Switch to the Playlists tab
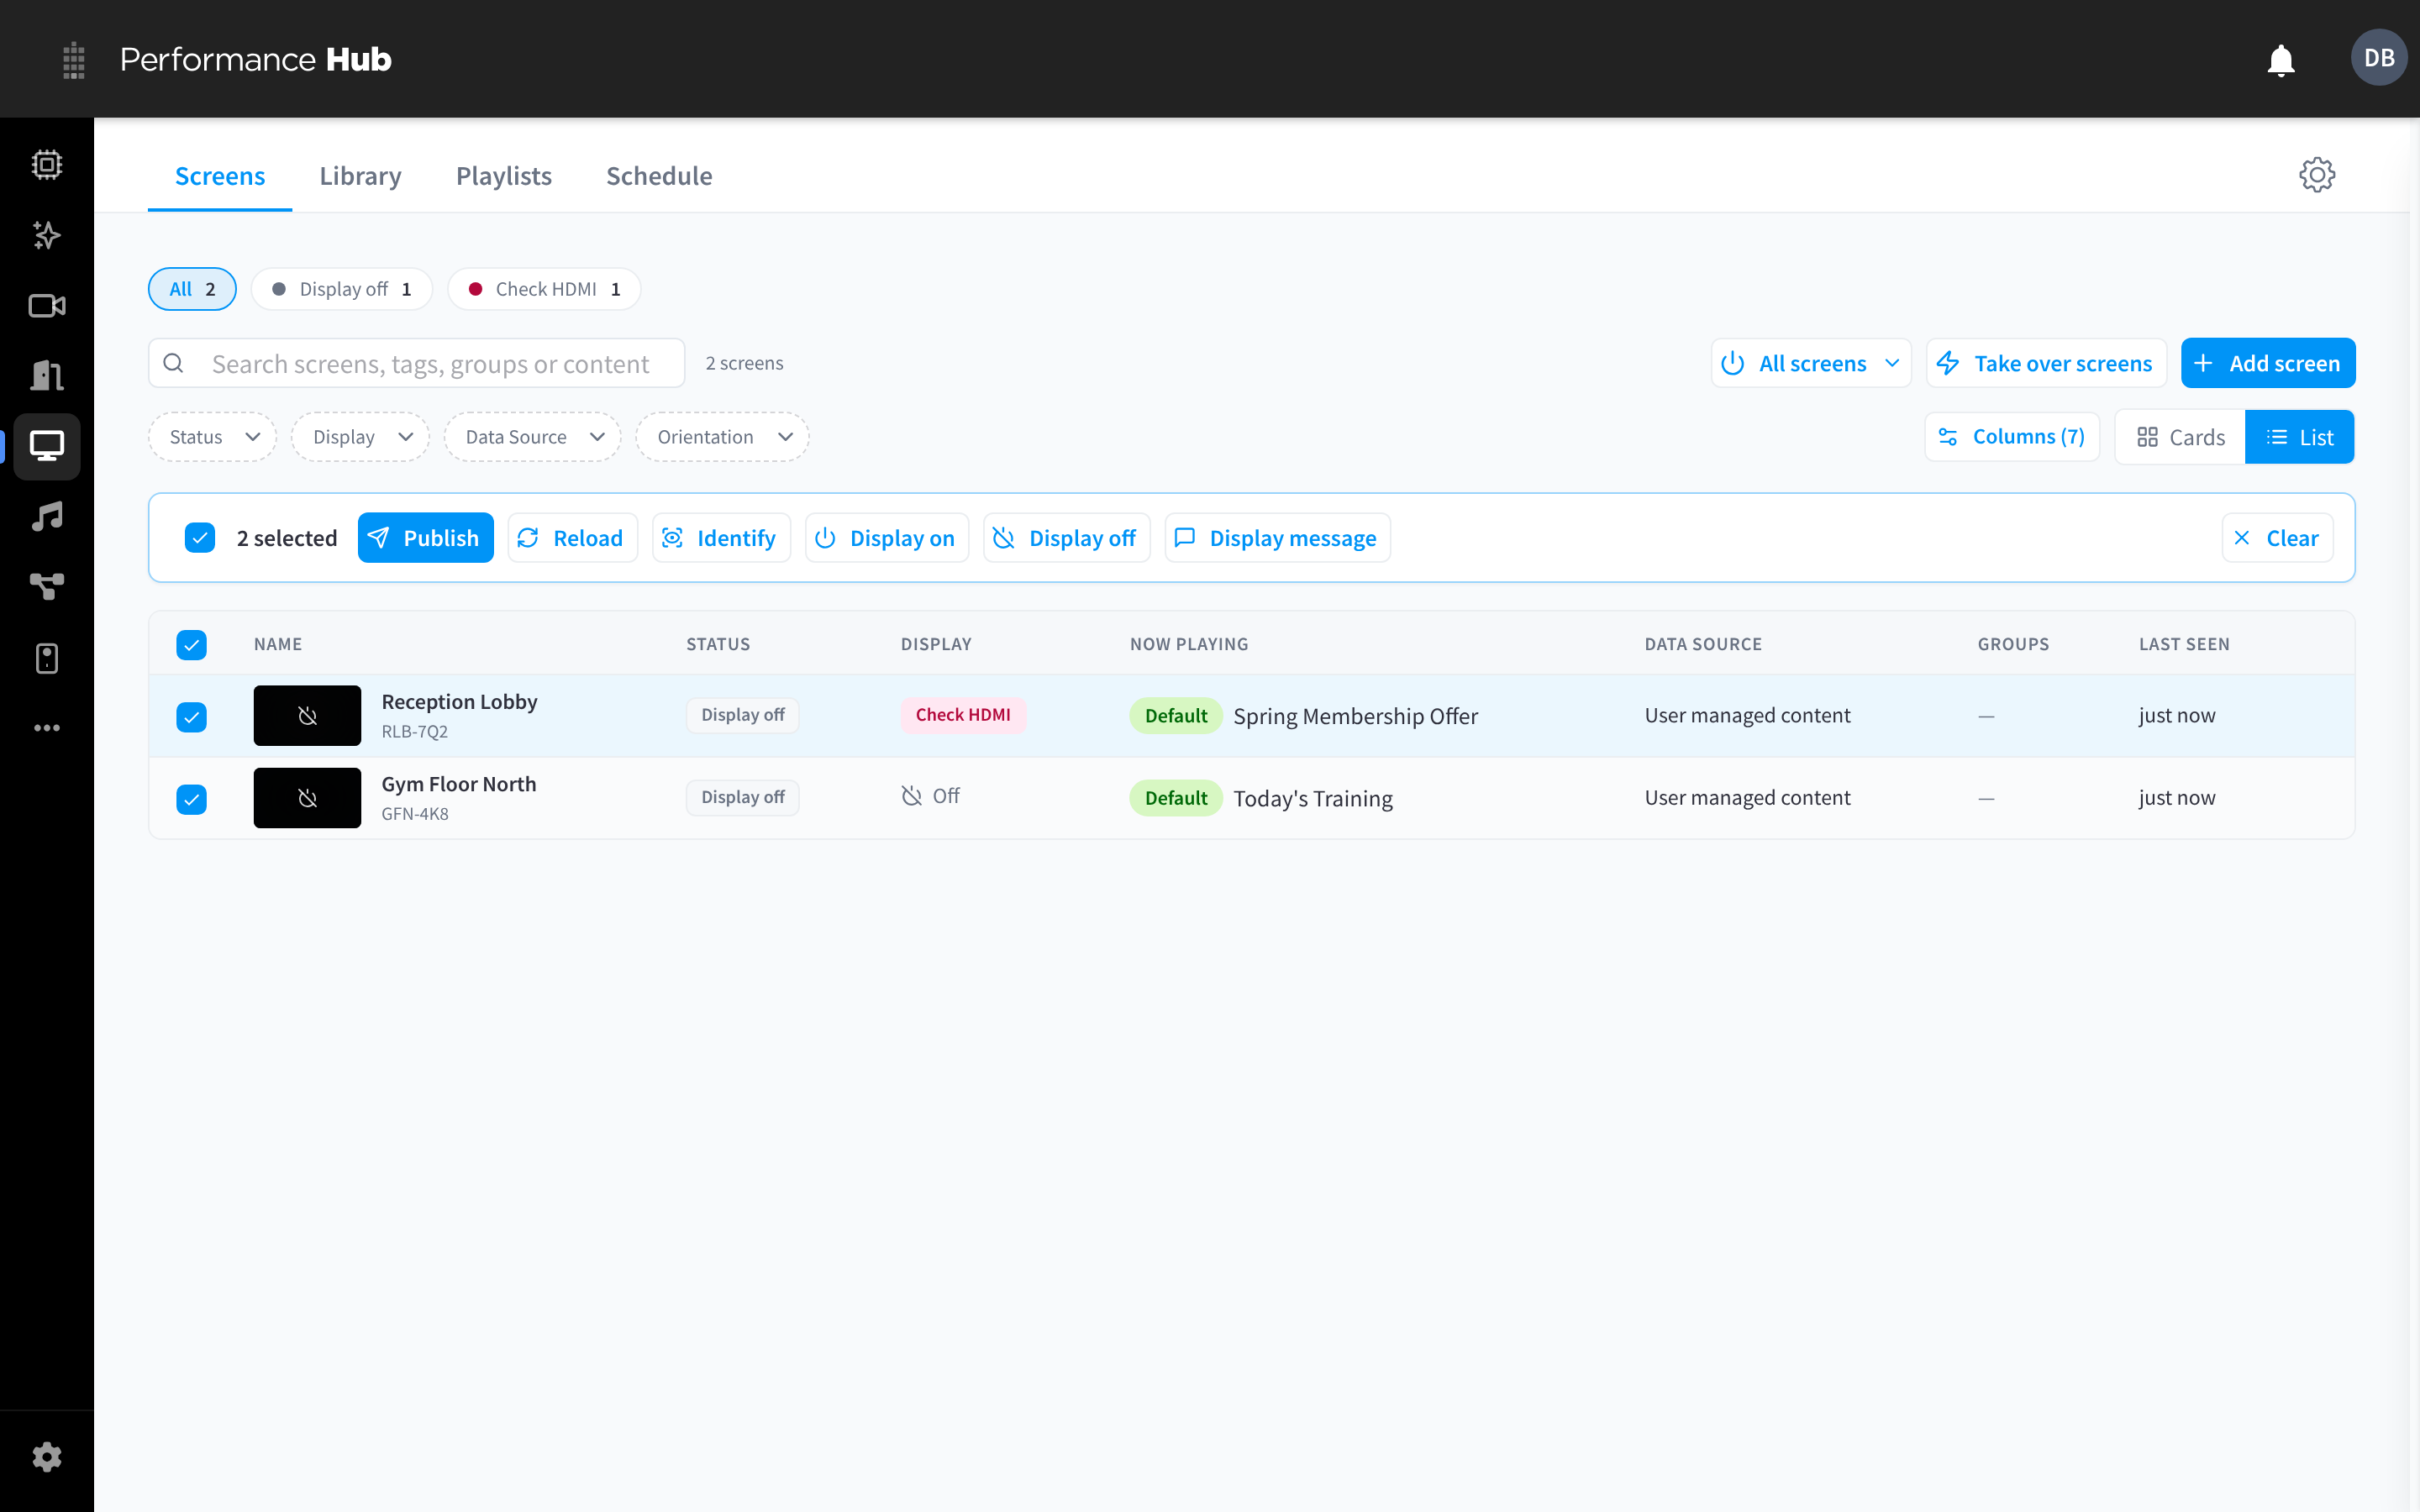Viewport: 2420px width, 1512px height. click(x=504, y=176)
